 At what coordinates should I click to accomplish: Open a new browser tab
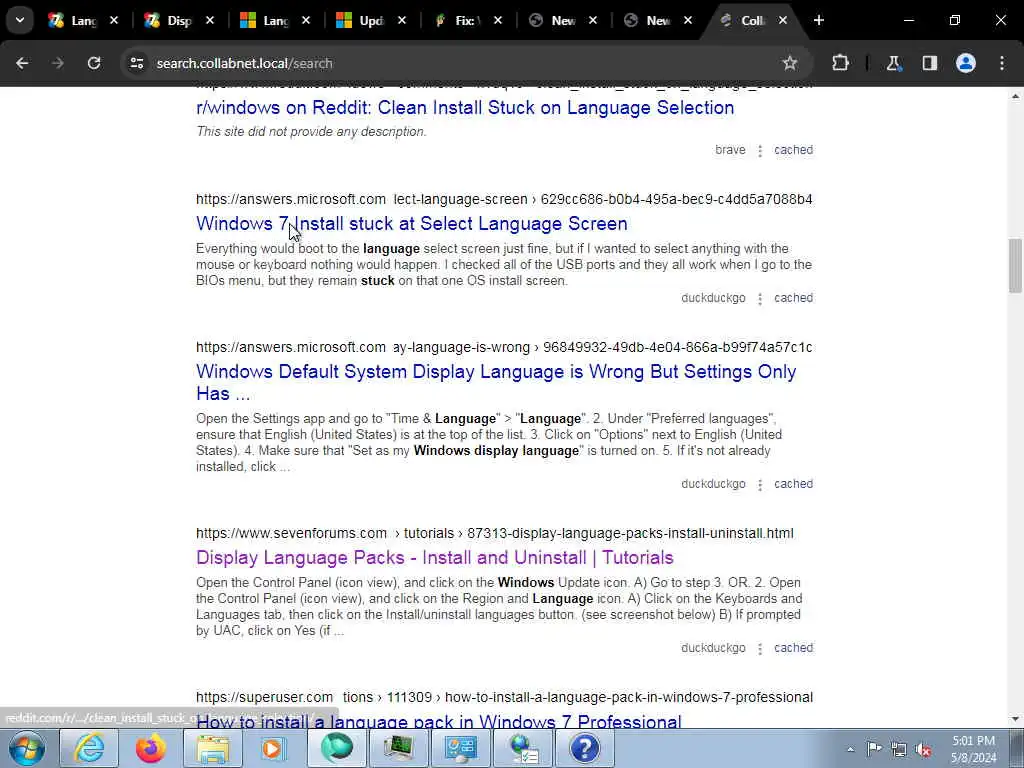(818, 20)
